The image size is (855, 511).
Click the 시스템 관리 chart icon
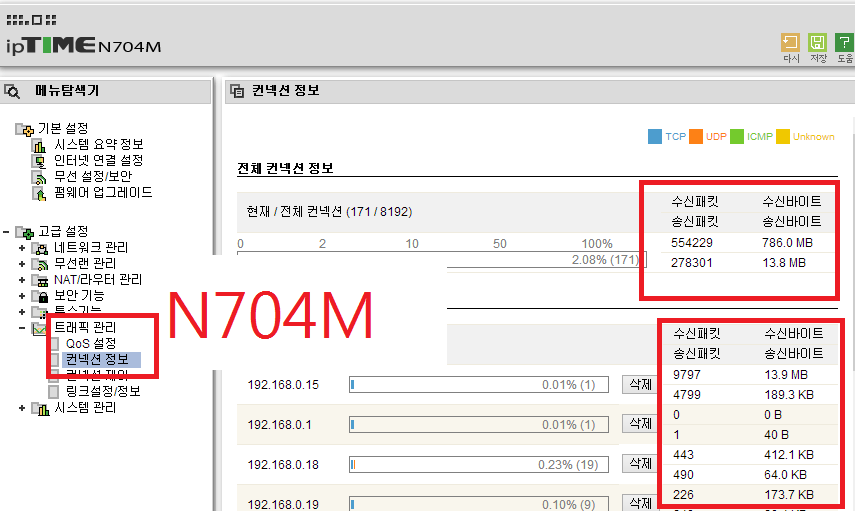pyautogui.click(x=40, y=408)
